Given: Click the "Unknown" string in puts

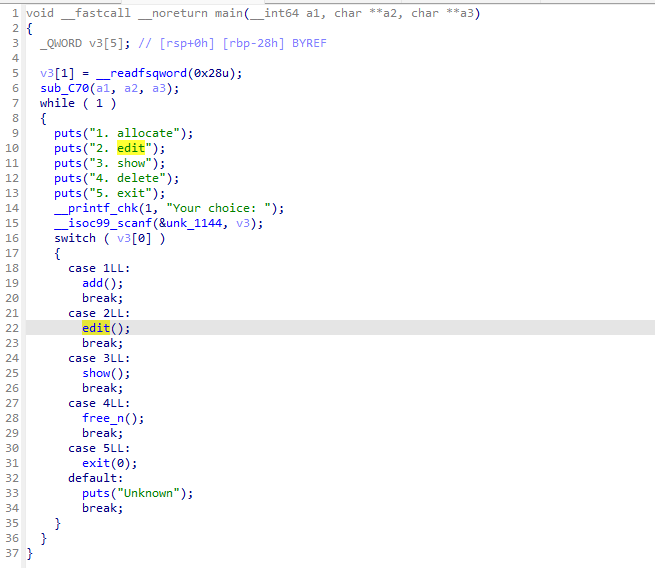Looking at the screenshot, I should (x=154, y=493).
